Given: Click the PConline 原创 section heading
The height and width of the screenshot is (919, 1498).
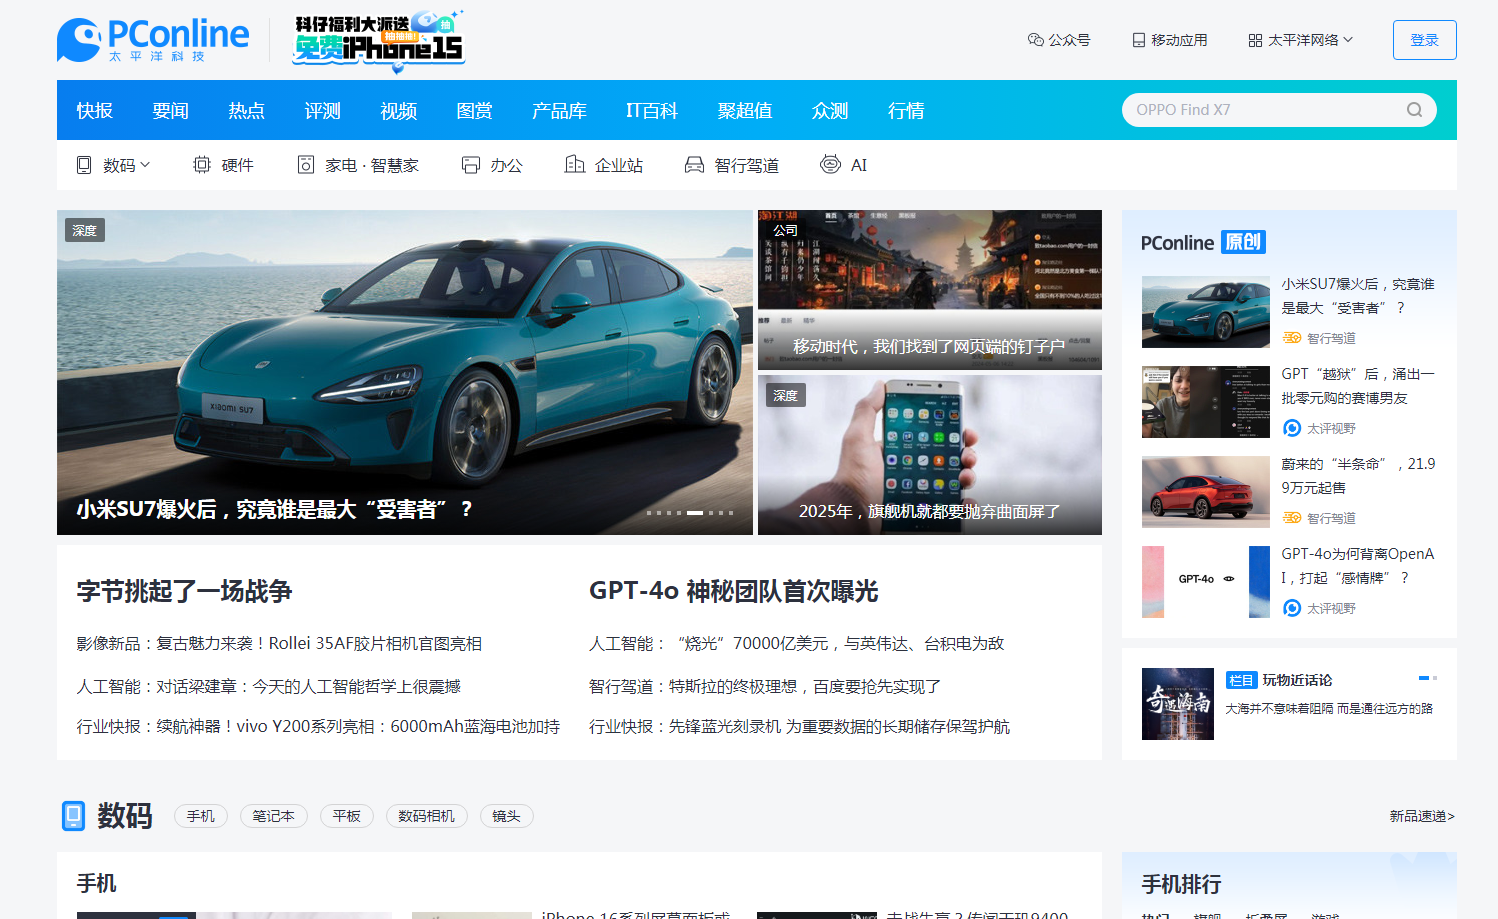Looking at the screenshot, I should point(1204,242).
